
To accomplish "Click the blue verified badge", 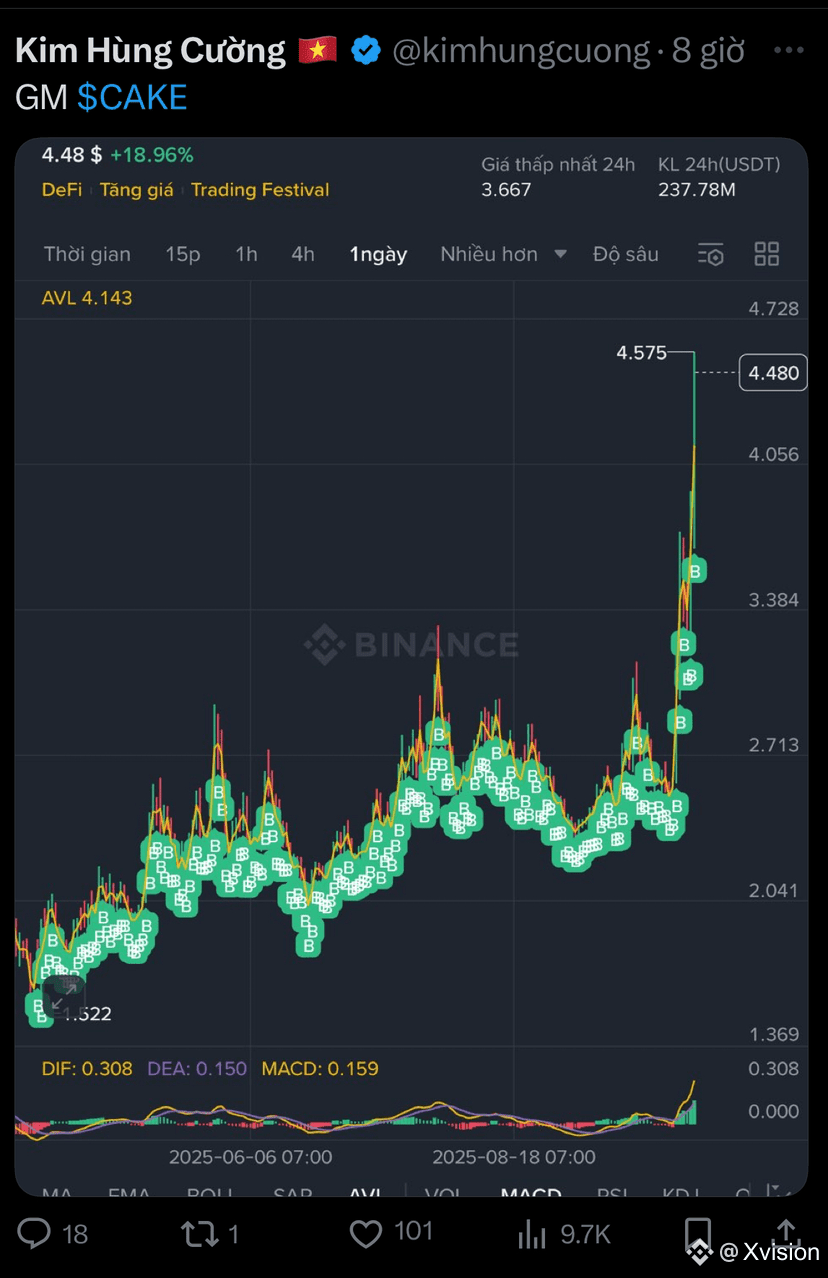I will click(x=366, y=50).
